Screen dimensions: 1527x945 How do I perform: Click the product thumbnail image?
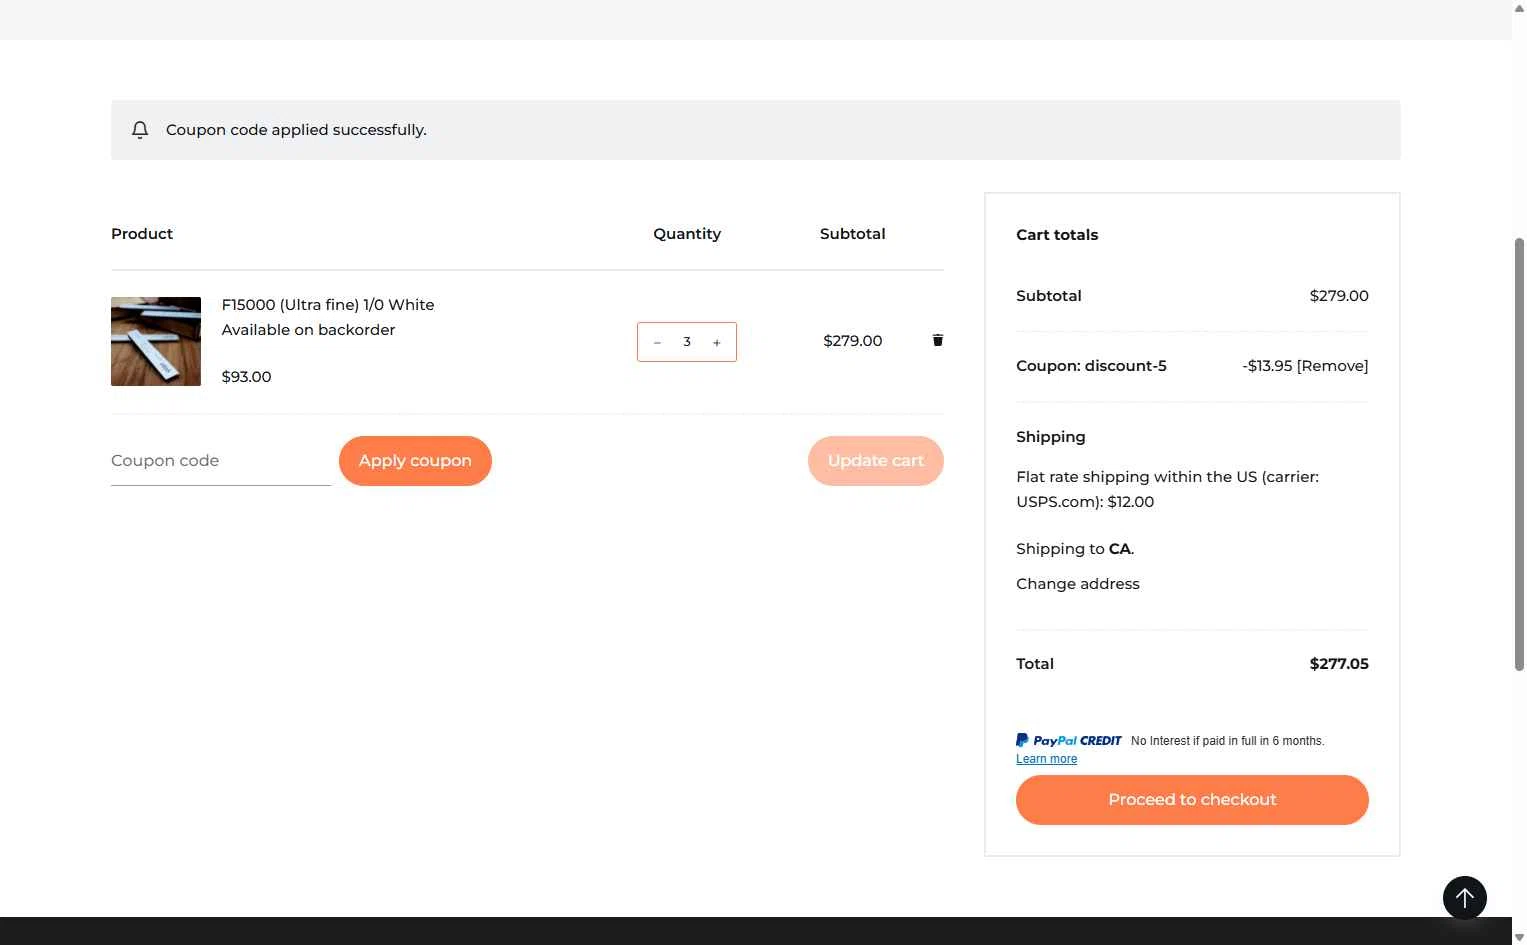[156, 341]
